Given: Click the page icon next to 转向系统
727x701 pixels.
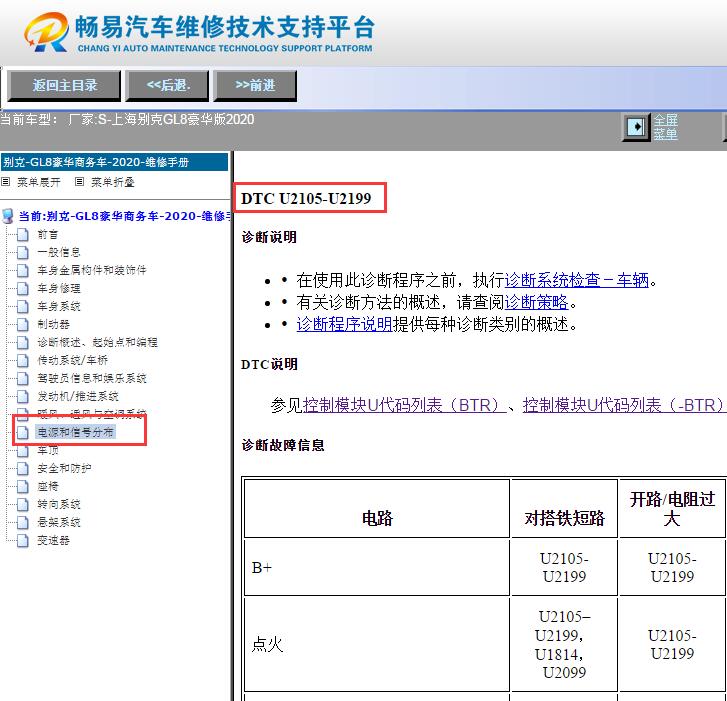Looking at the screenshot, I should pos(22,504).
